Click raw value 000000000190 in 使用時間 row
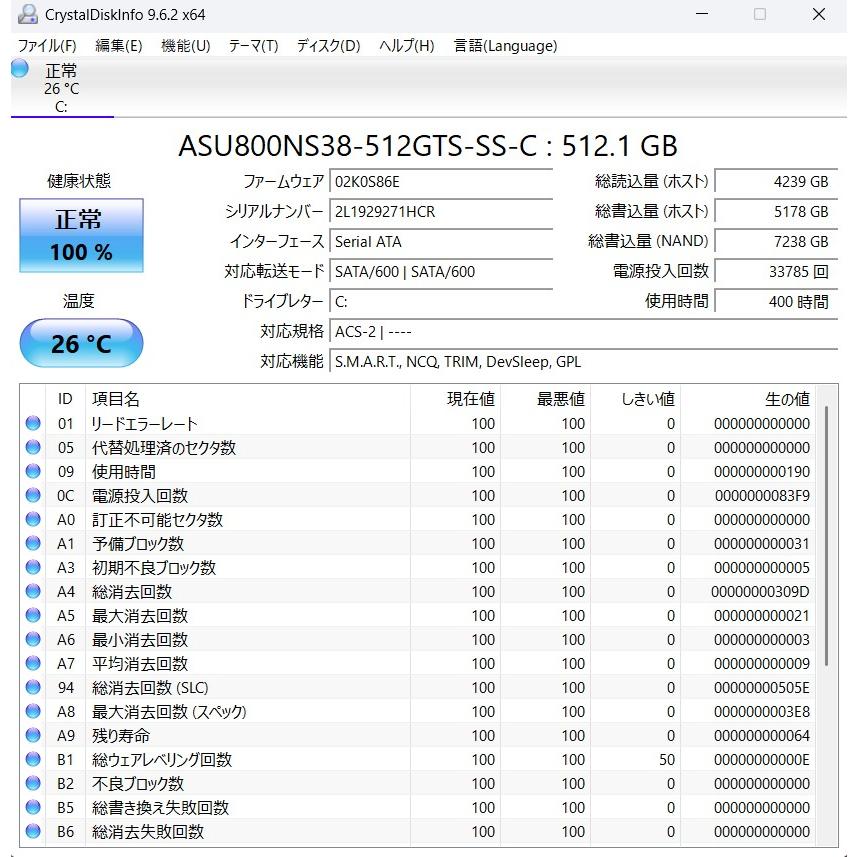The height and width of the screenshot is (857, 857). pos(762,472)
